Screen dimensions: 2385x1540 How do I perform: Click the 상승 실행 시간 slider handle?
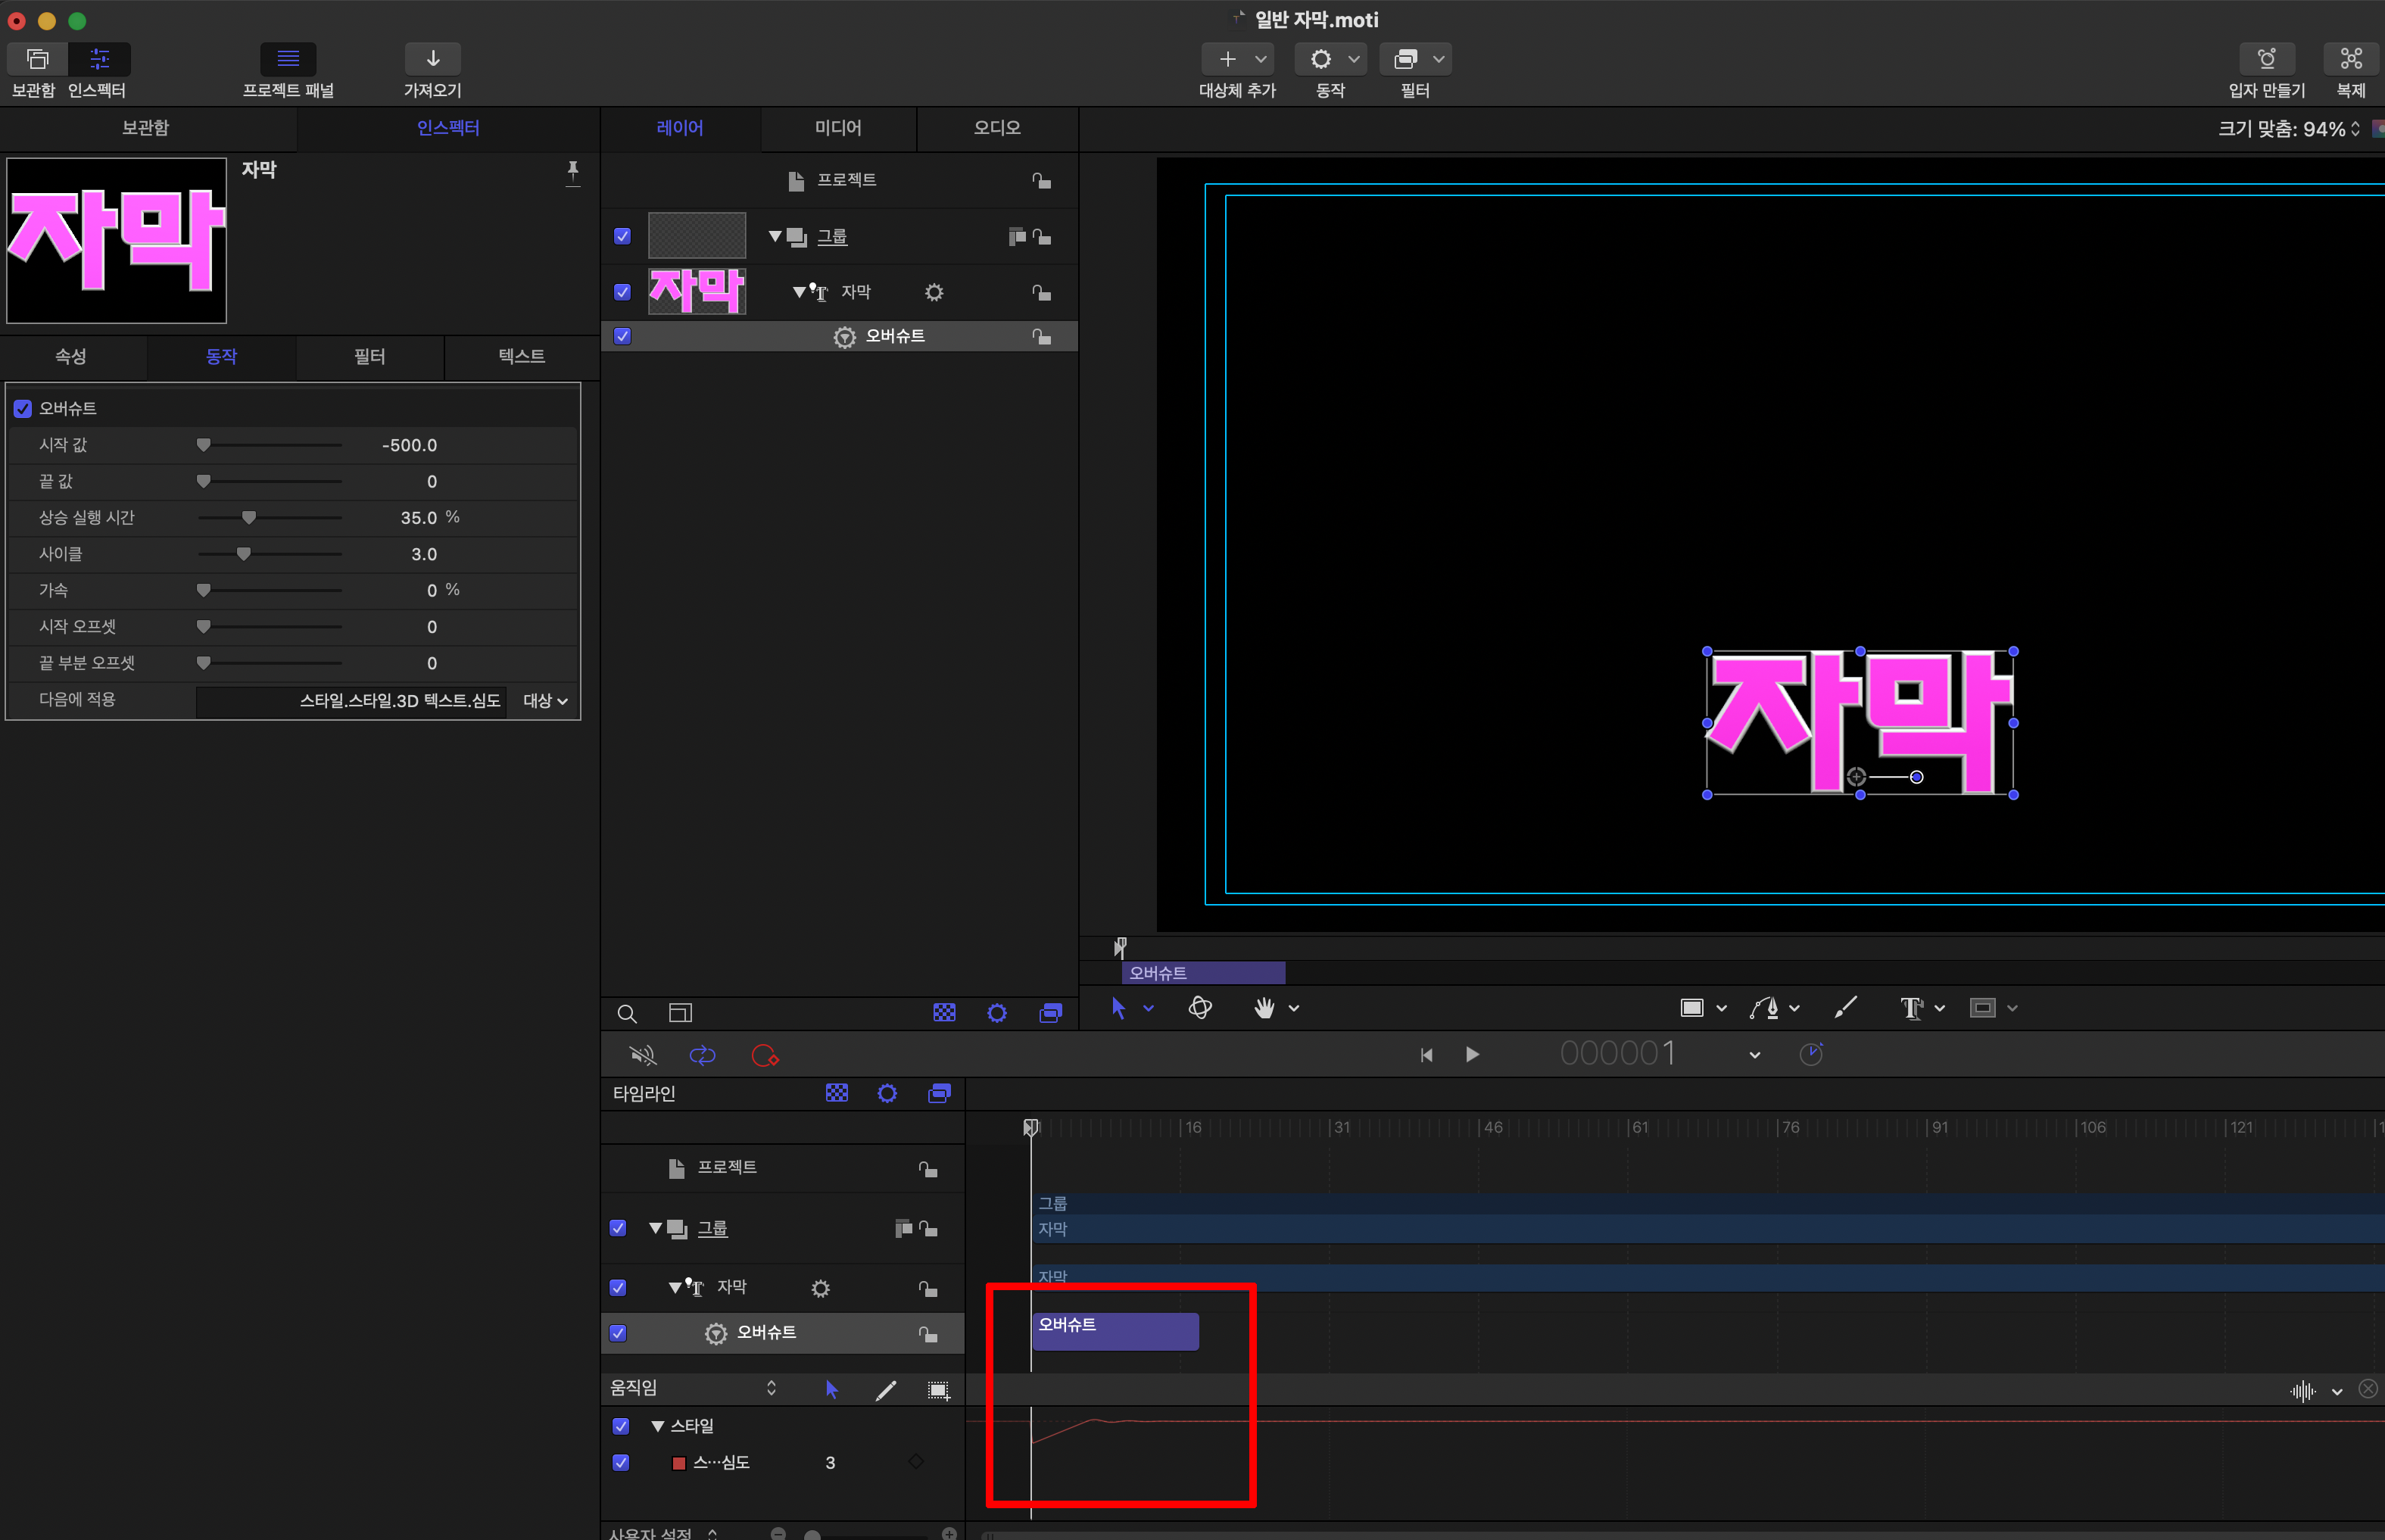(249, 518)
